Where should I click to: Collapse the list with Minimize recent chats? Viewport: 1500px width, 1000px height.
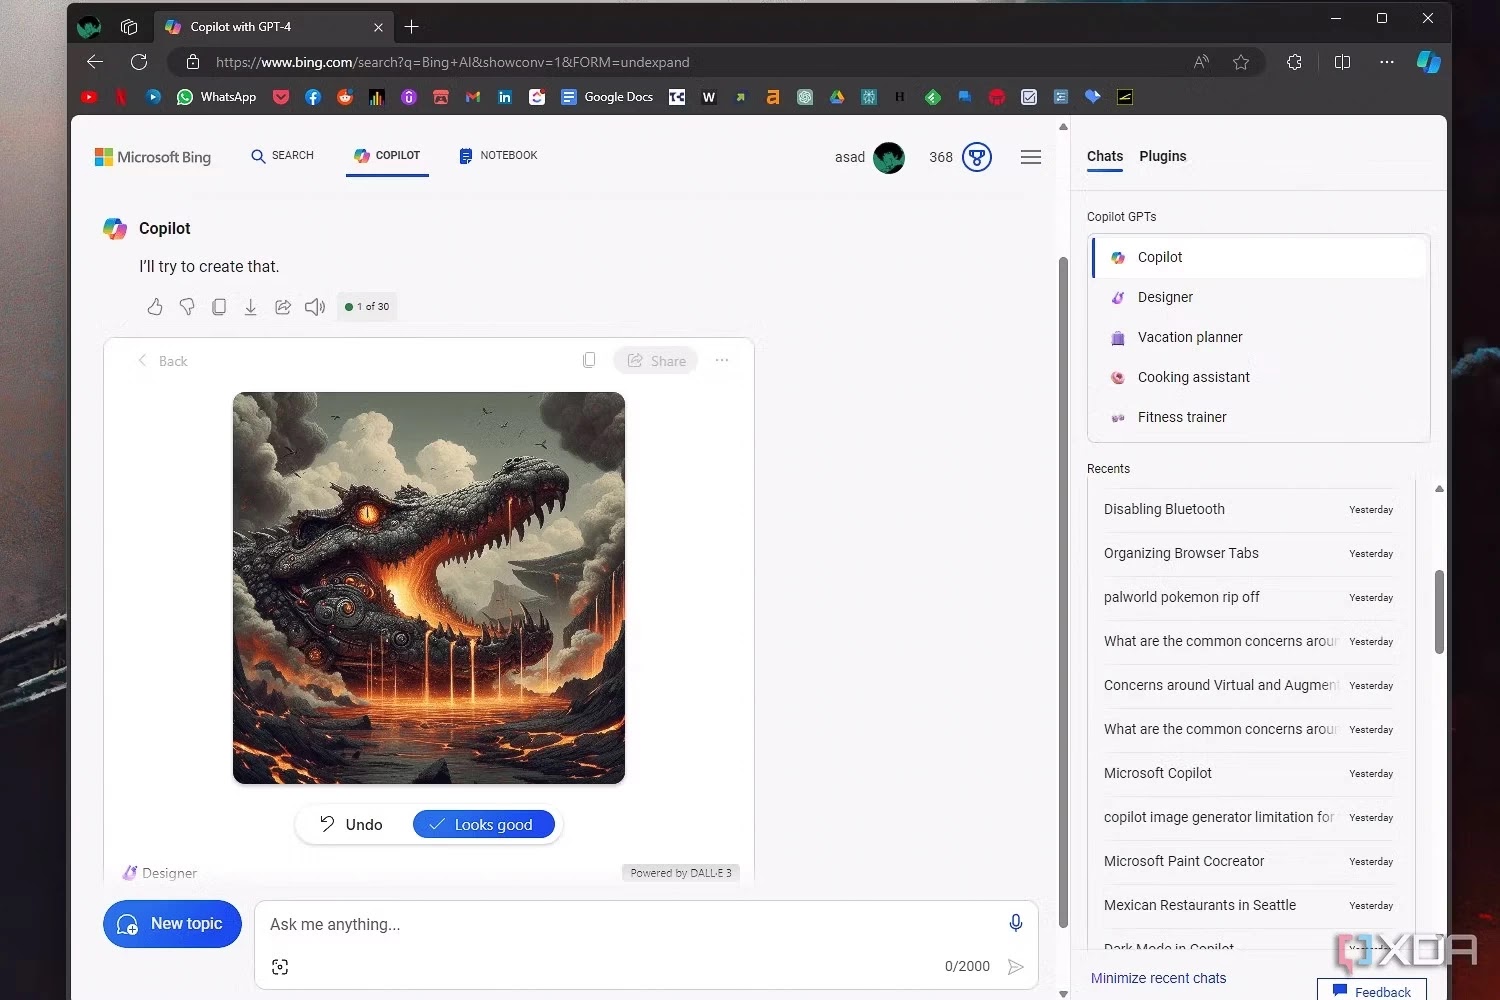pos(1158,978)
